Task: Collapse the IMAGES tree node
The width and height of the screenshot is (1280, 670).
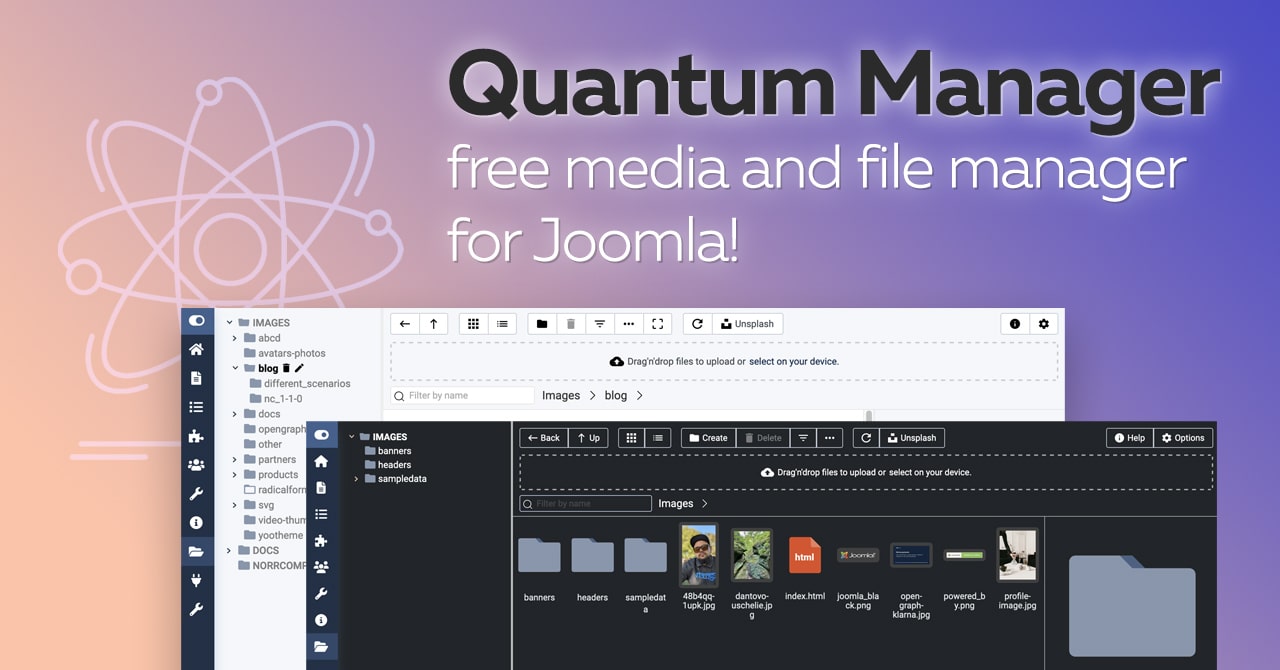Action: click(228, 322)
